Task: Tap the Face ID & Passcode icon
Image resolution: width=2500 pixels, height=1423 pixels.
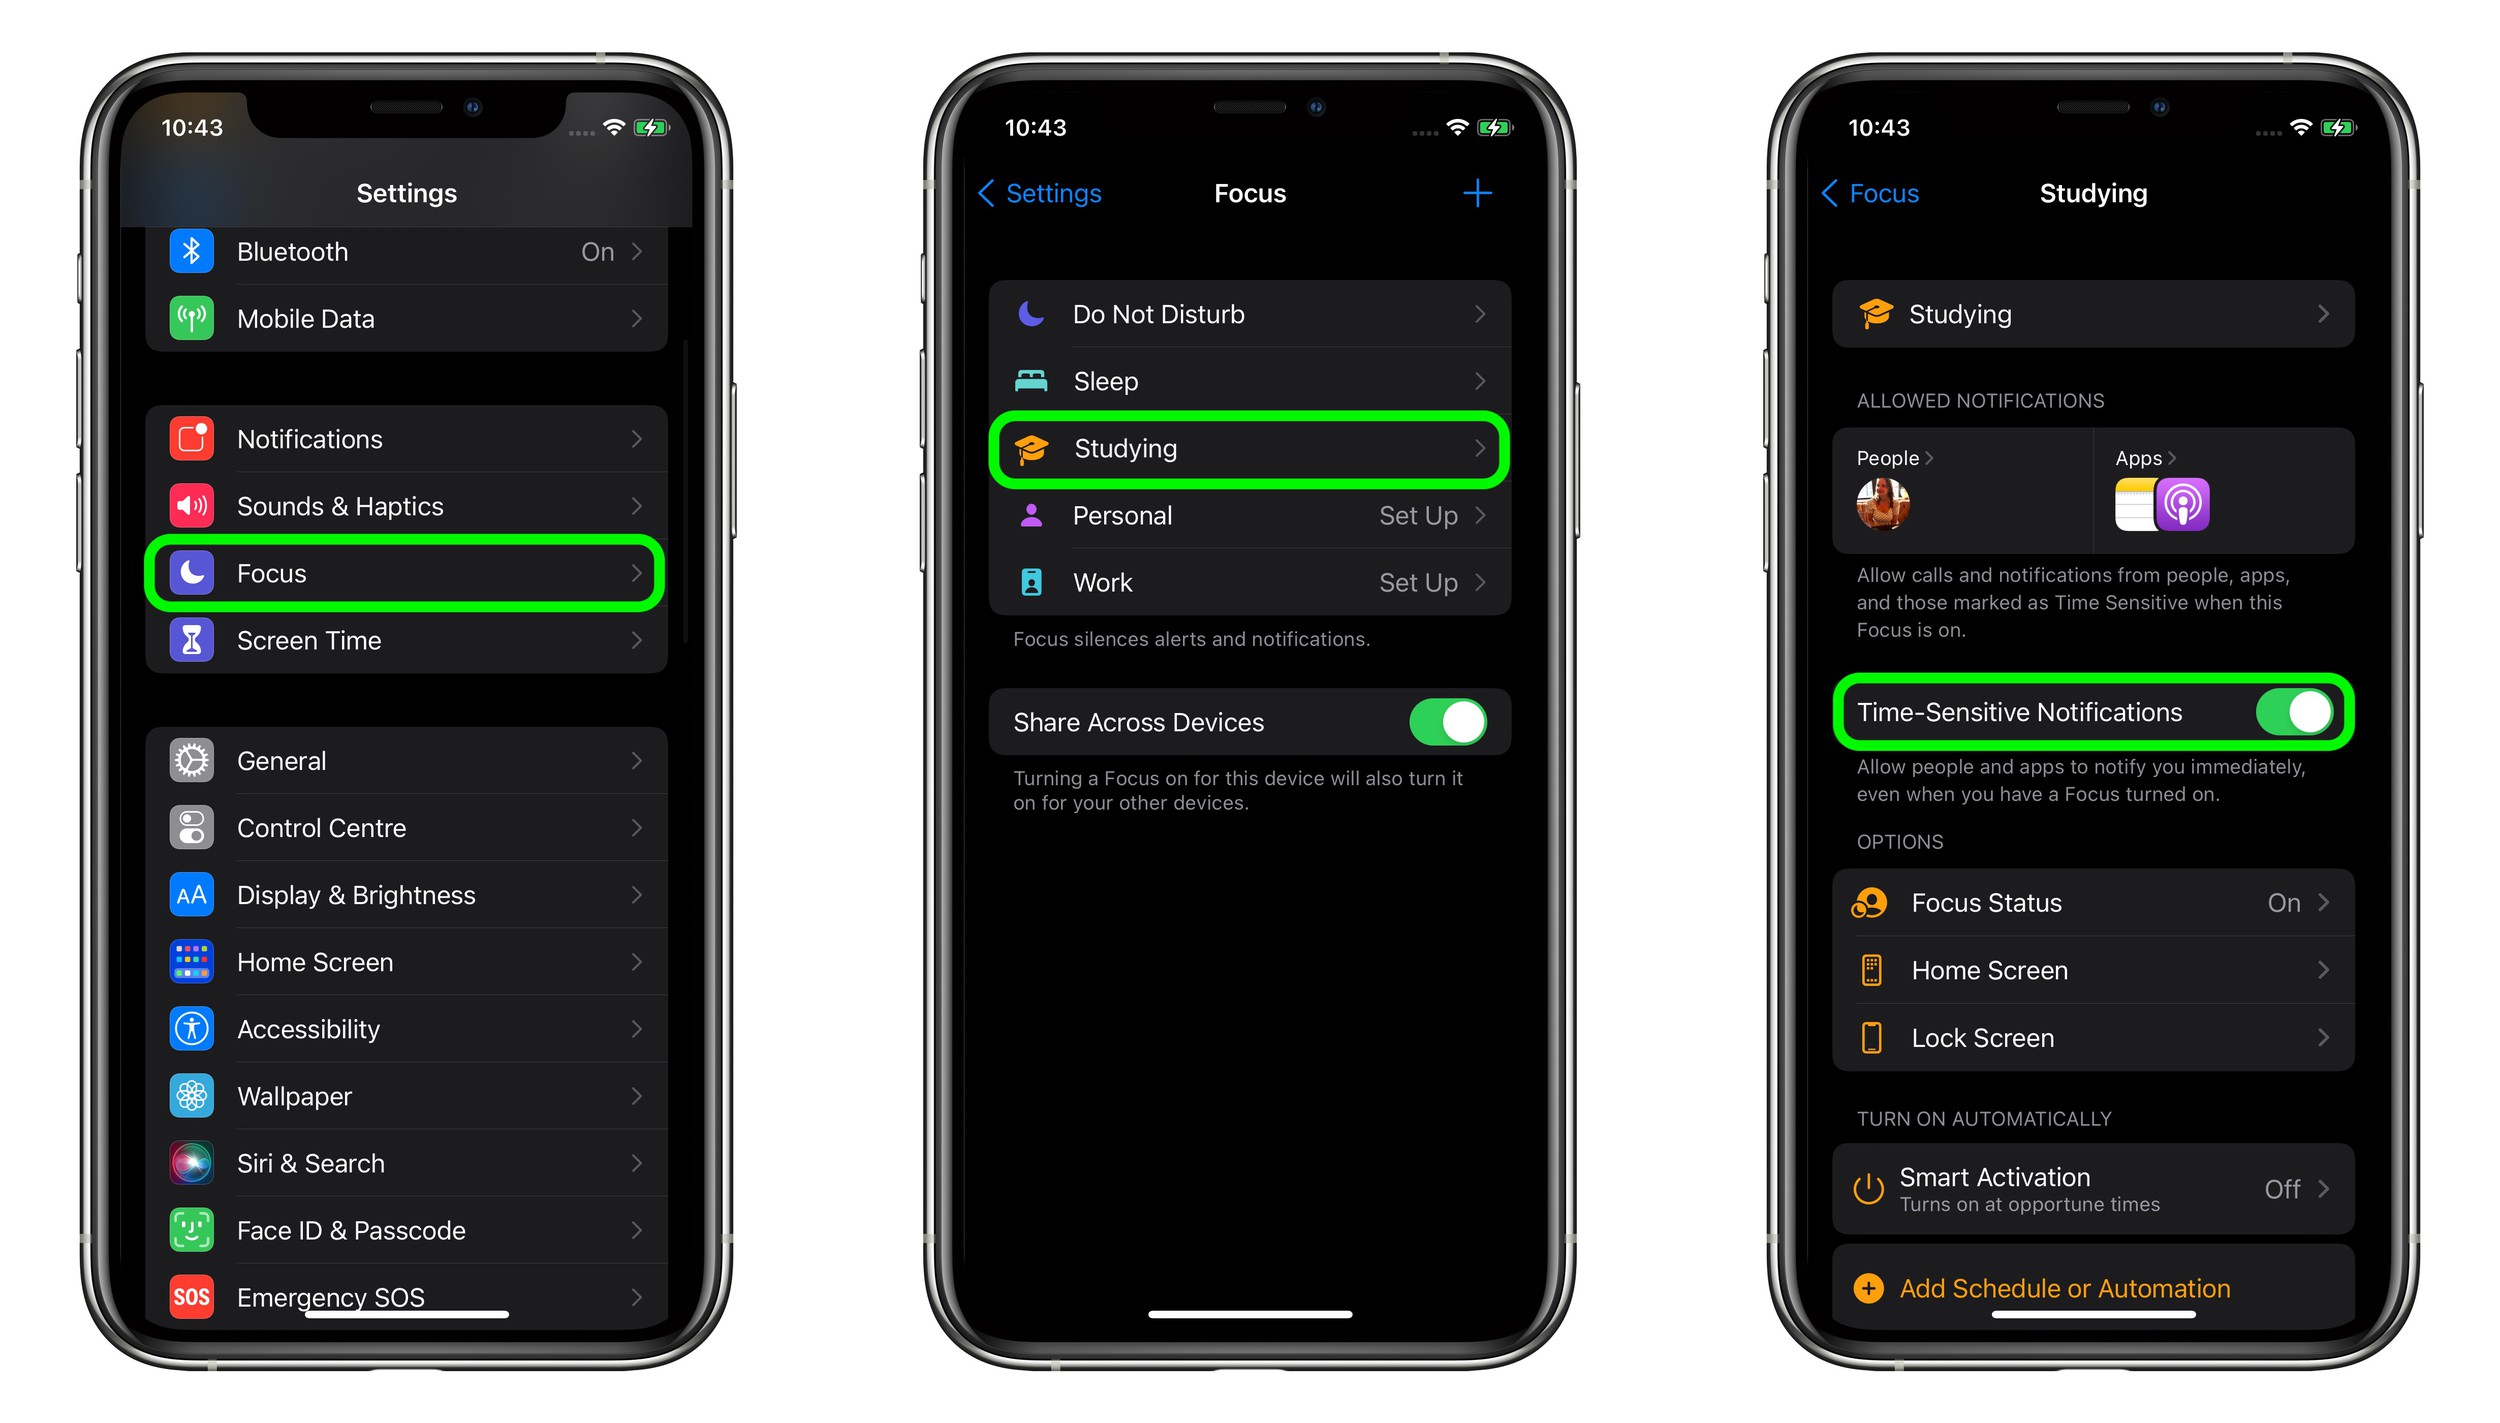Action: 192,1231
